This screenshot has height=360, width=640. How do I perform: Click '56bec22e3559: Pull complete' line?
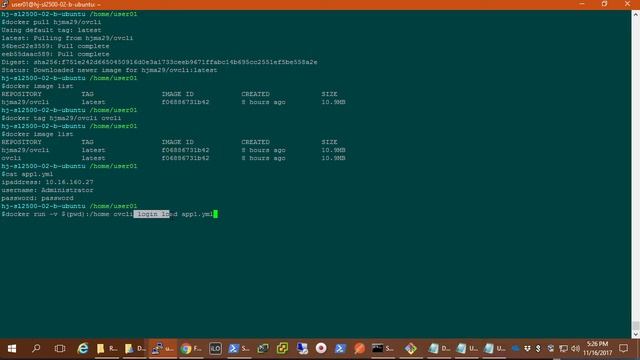click(55, 46)
